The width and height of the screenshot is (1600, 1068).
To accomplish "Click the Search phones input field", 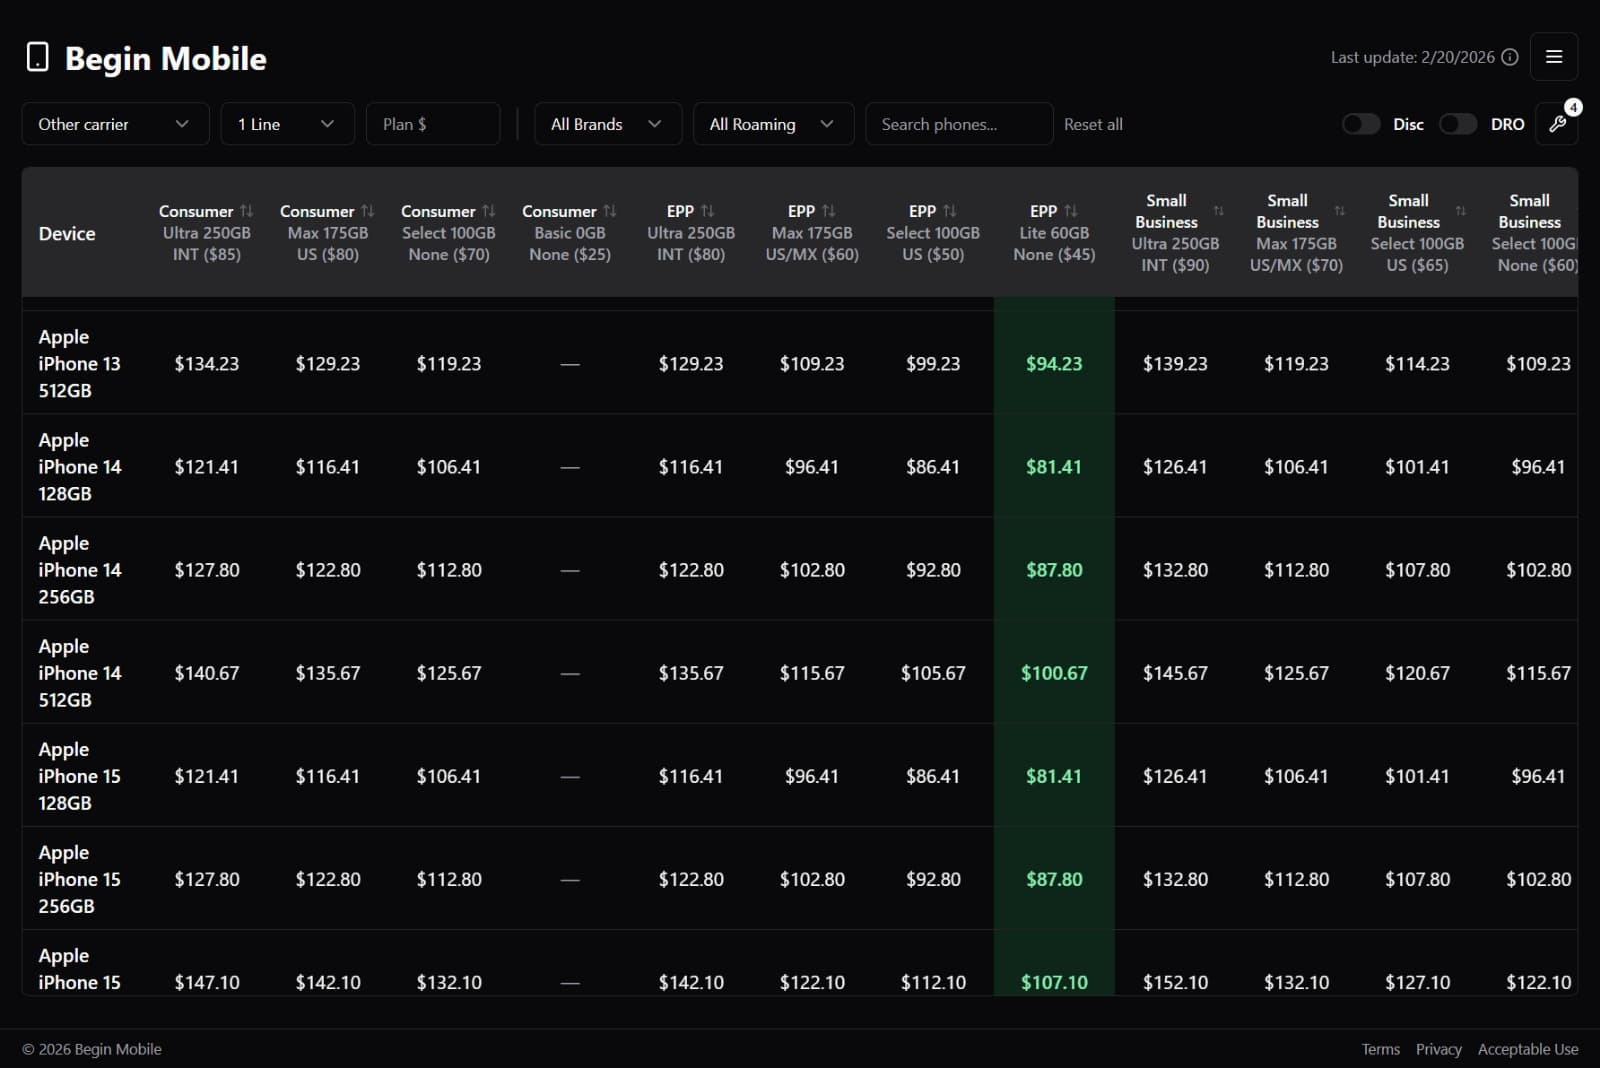I will 958,124.
